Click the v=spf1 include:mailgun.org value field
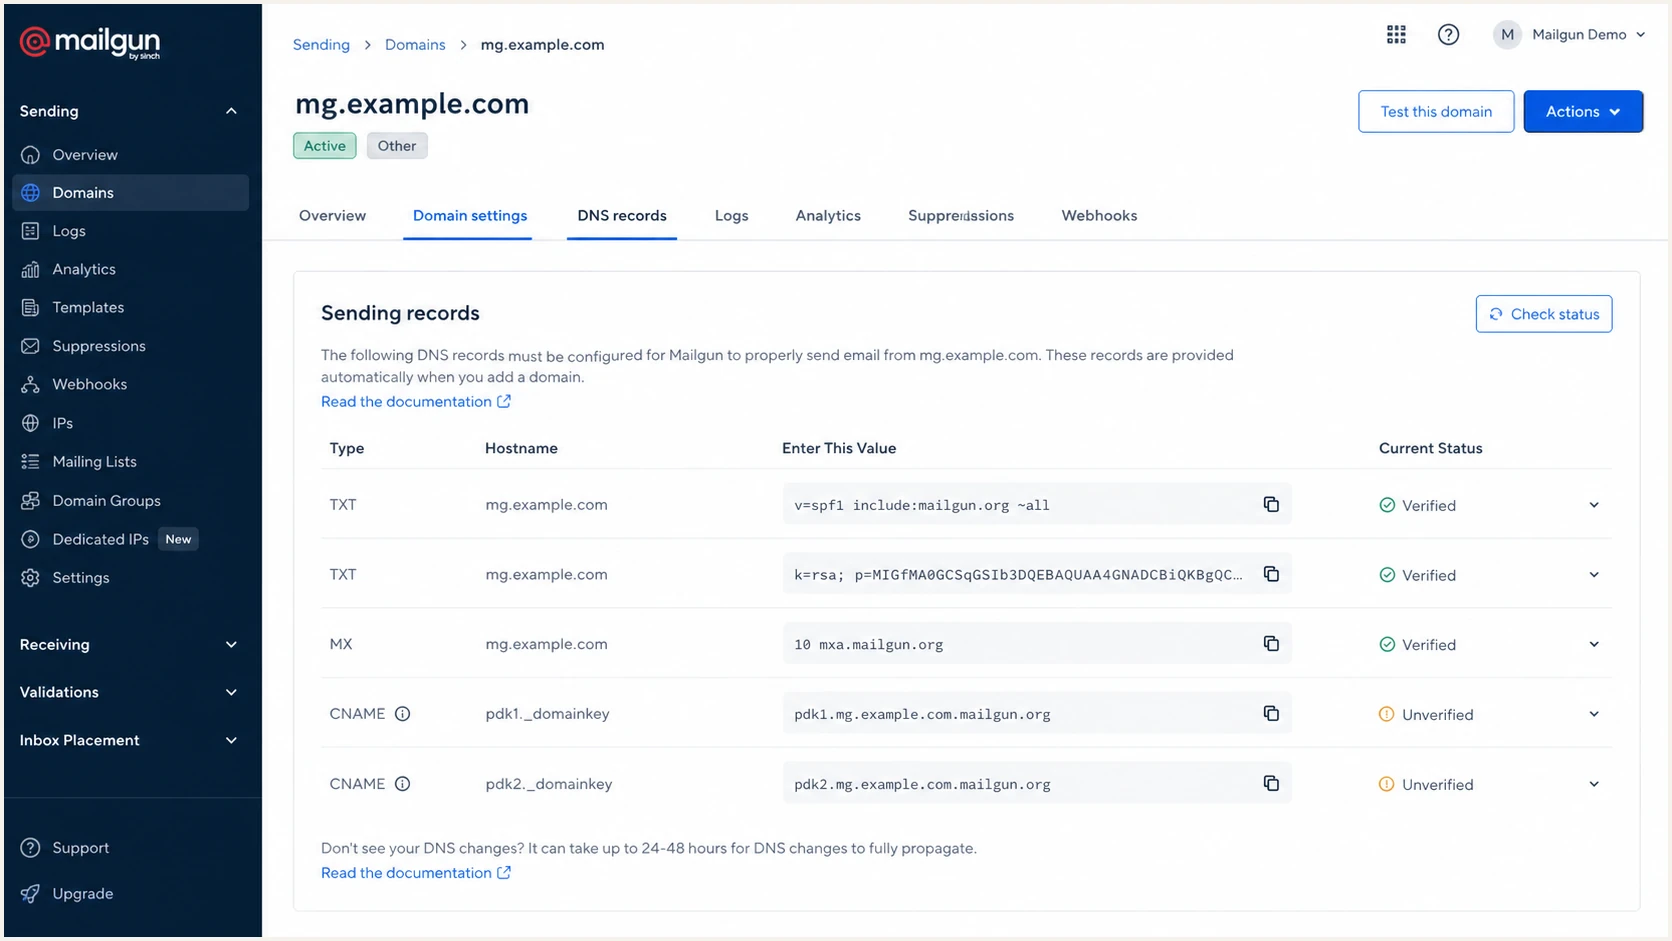Viewport: 1672px width, 941px height. click(1037, 504)
